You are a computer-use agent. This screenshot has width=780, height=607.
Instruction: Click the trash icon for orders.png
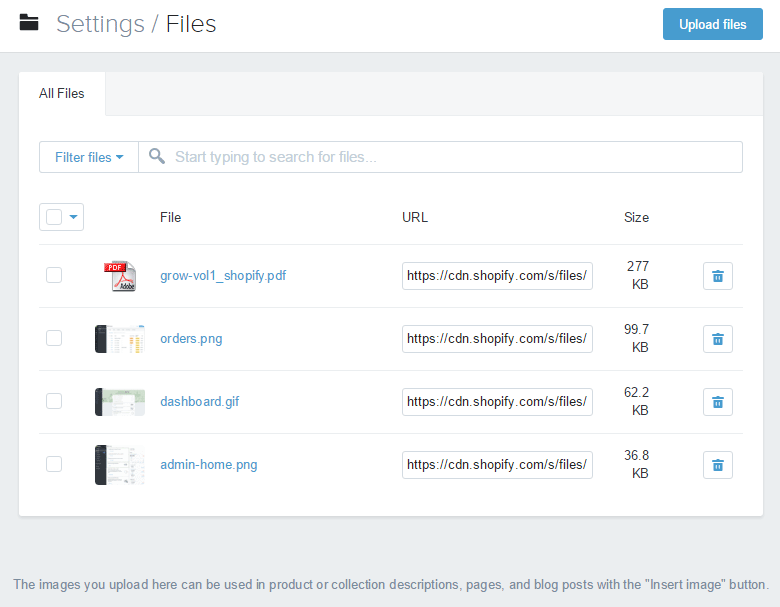click(x=717, y=339)
